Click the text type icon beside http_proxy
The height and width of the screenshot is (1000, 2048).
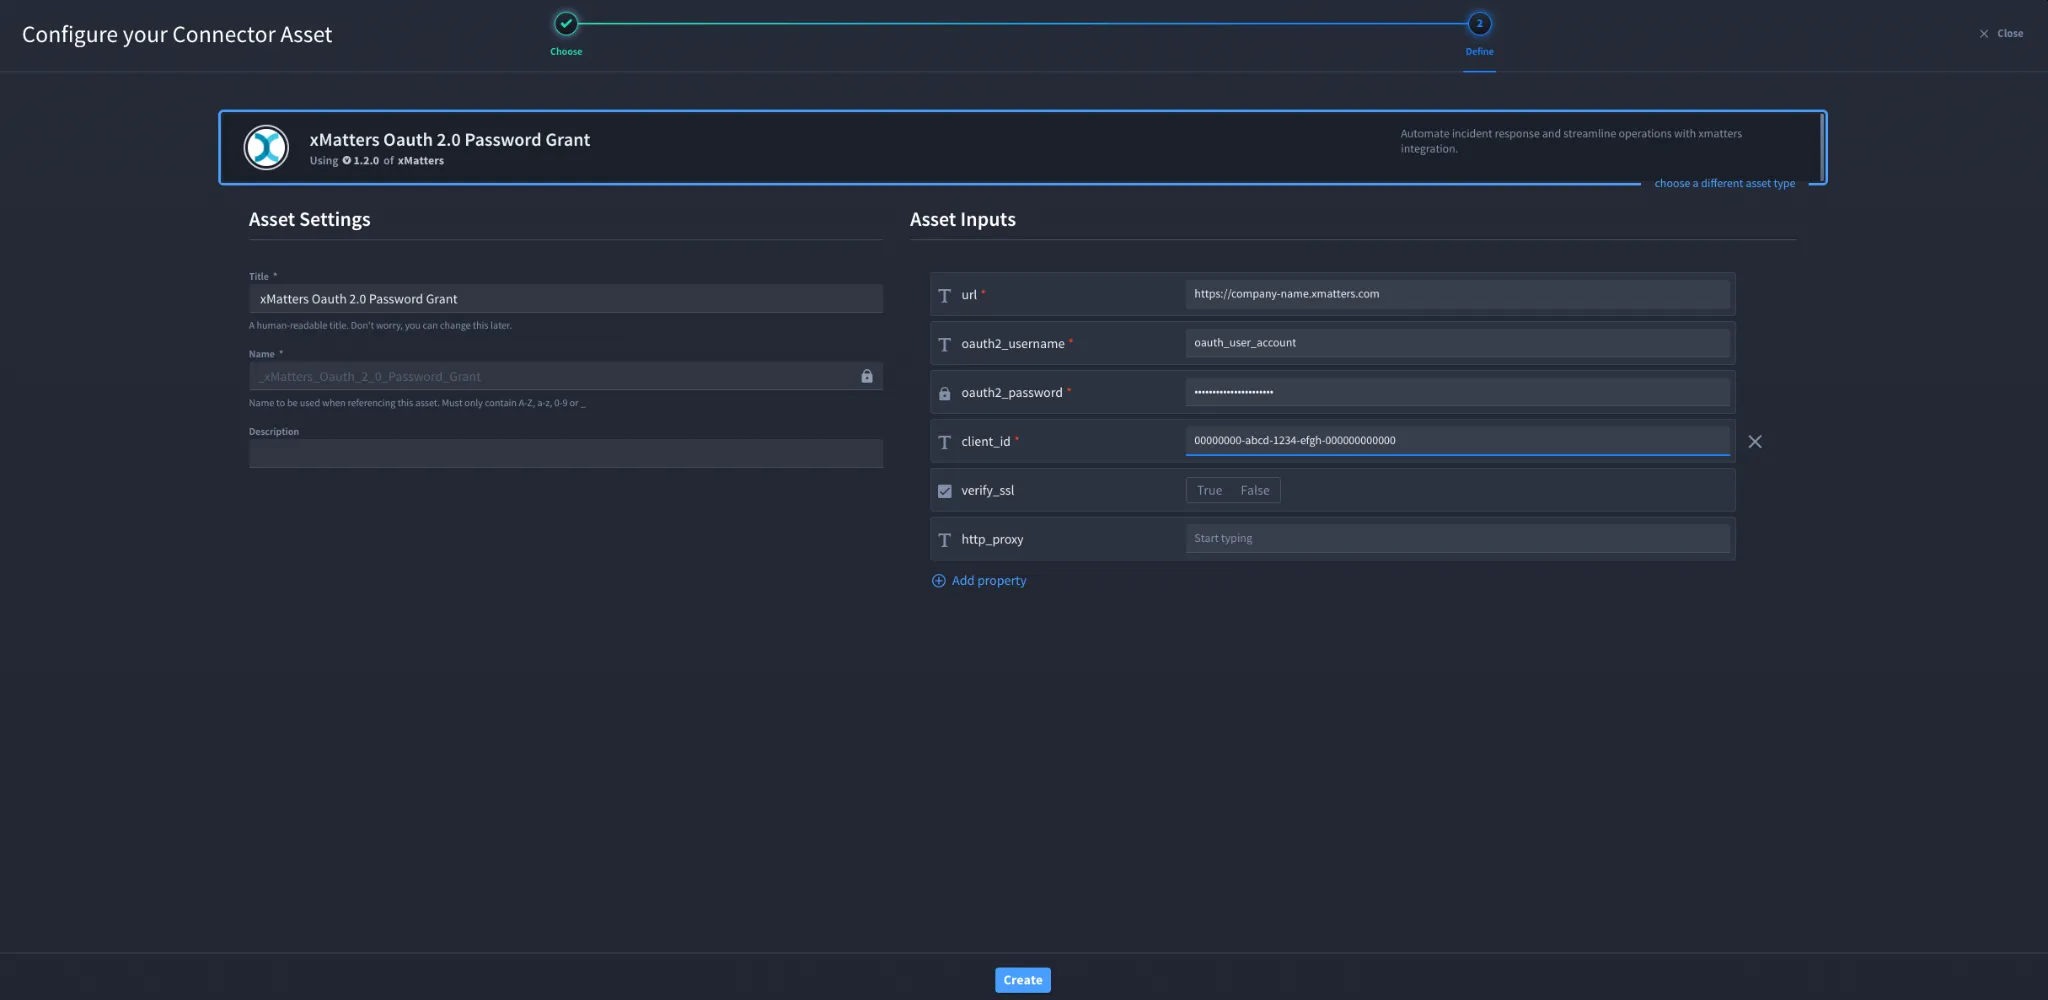coord(944,540)
